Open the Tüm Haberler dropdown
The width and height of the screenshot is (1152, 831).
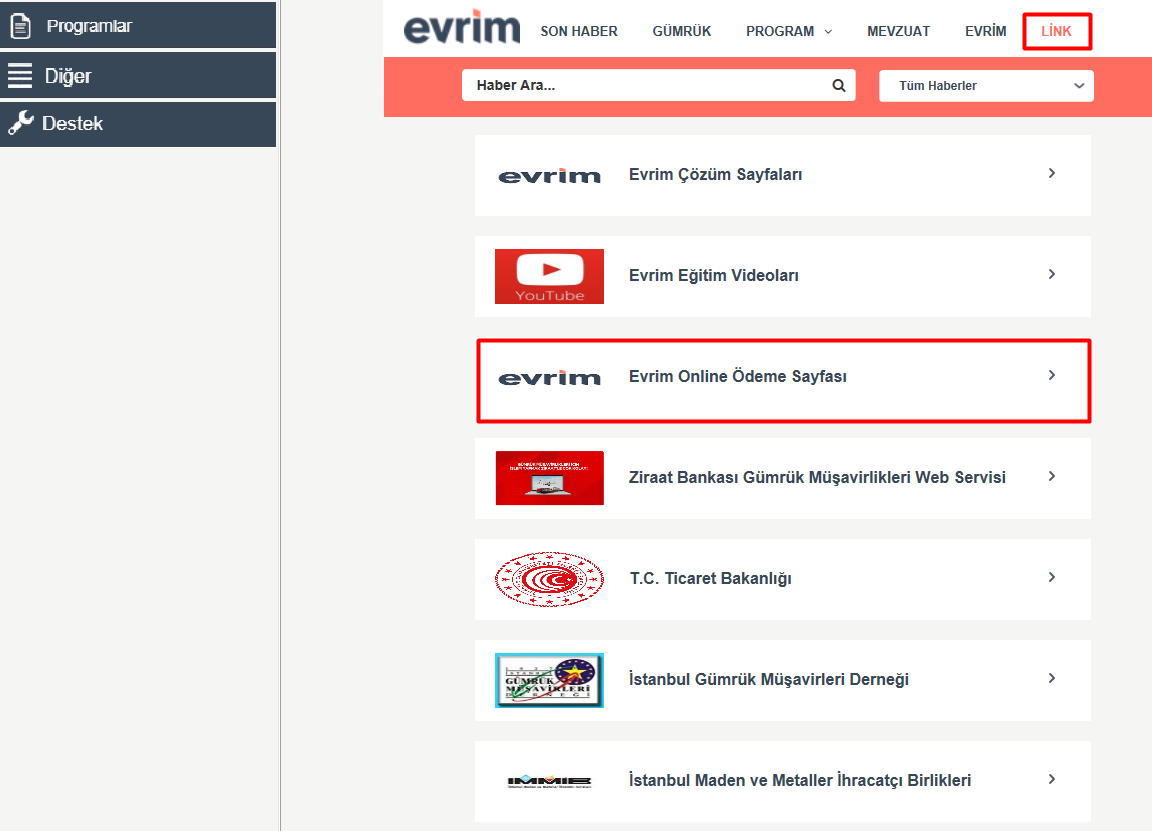[x=986, y=85]
